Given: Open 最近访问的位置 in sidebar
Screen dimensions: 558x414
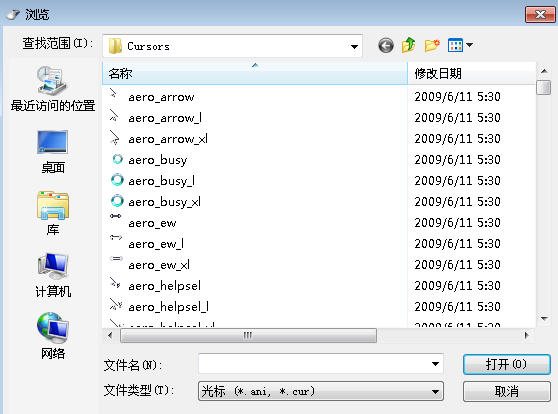Looking at the screenshot, I should coord(53,89).
